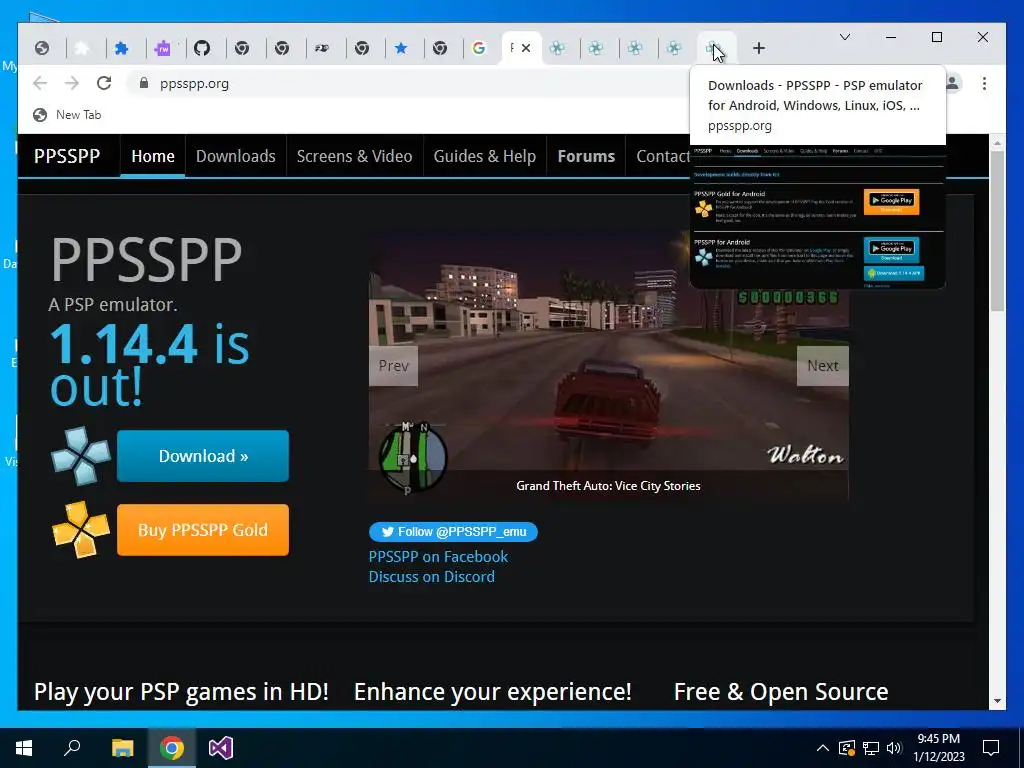Click the 'Enhance your experience!' heading
The width and height of the screenshot is (1024, 768).
(x=492, y=692)
